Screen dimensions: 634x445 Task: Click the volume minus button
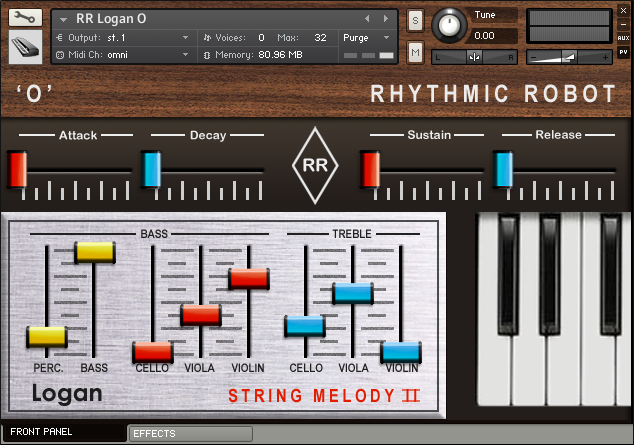point(534,58)
